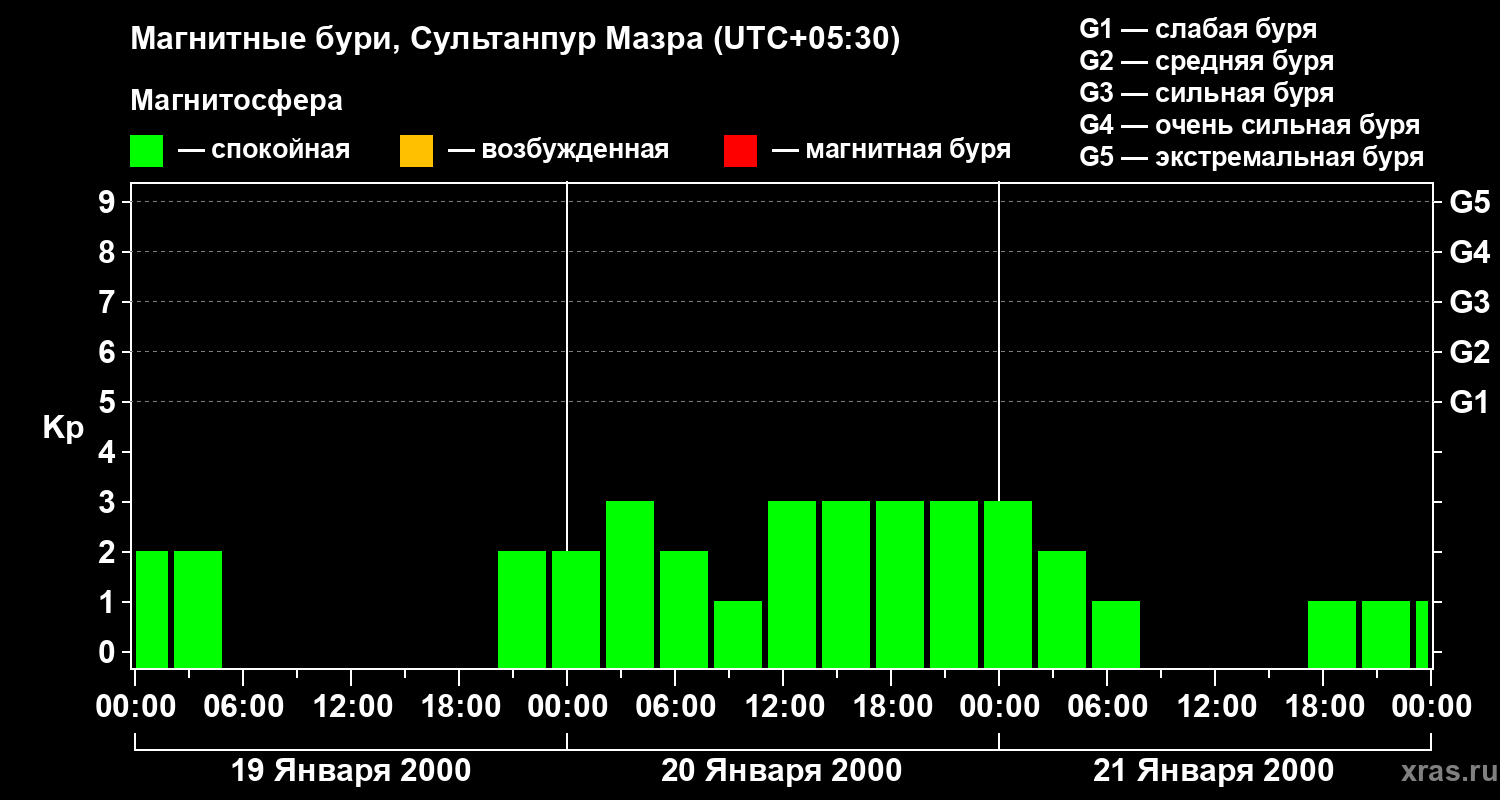The height and width of the screenshot is (800, 1500).
Task: Click the G4 label on right axis
Action: click(x=1469, y=252)
